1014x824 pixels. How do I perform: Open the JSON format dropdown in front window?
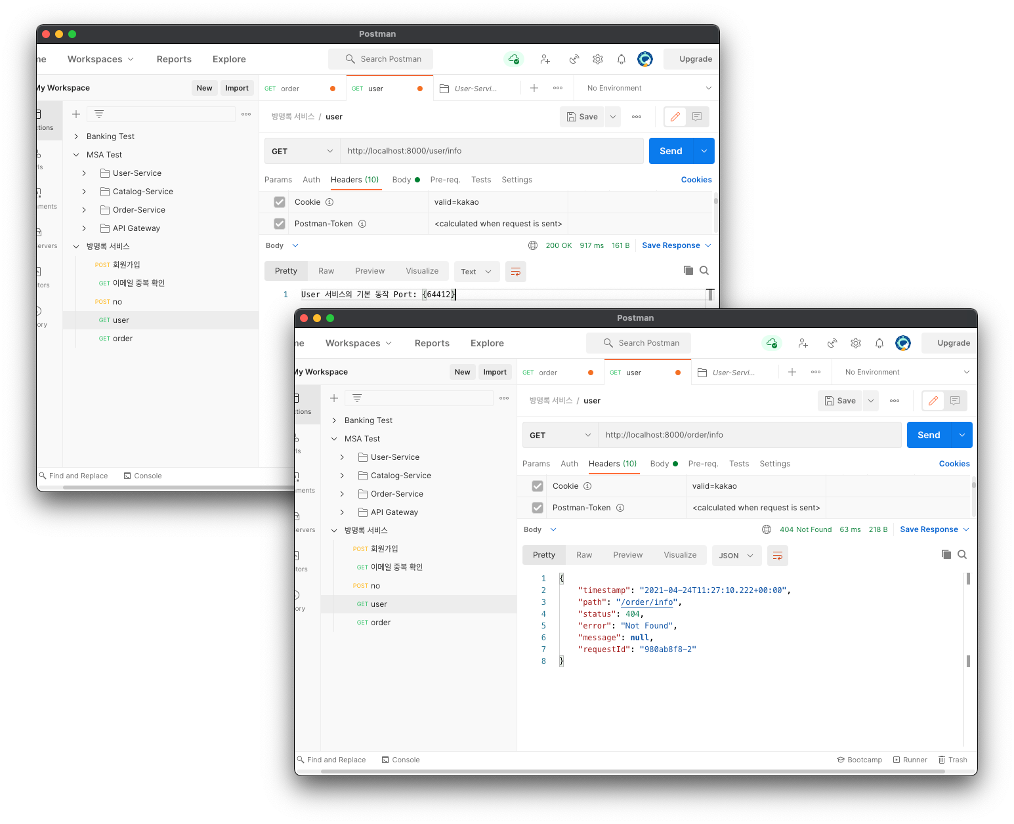[736, 556]
